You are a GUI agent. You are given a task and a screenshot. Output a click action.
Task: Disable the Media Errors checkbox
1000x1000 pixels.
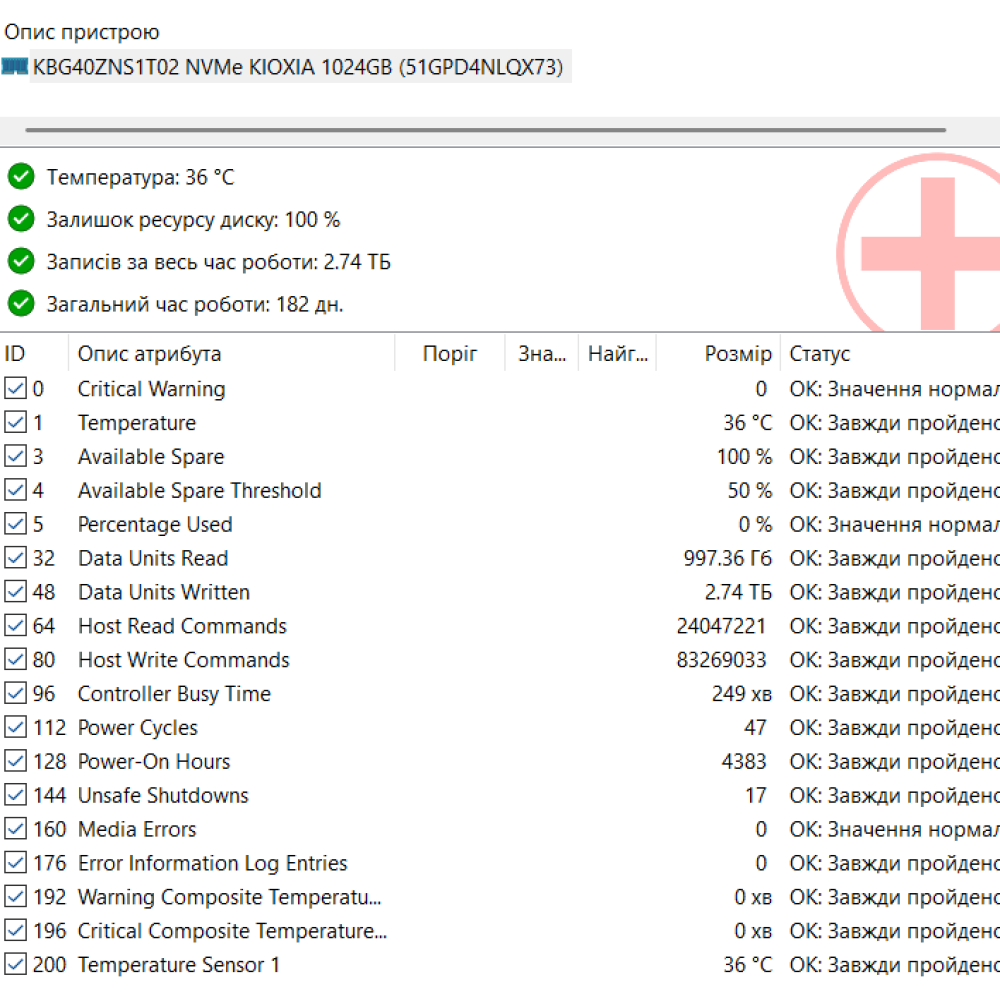pos(16,829)
